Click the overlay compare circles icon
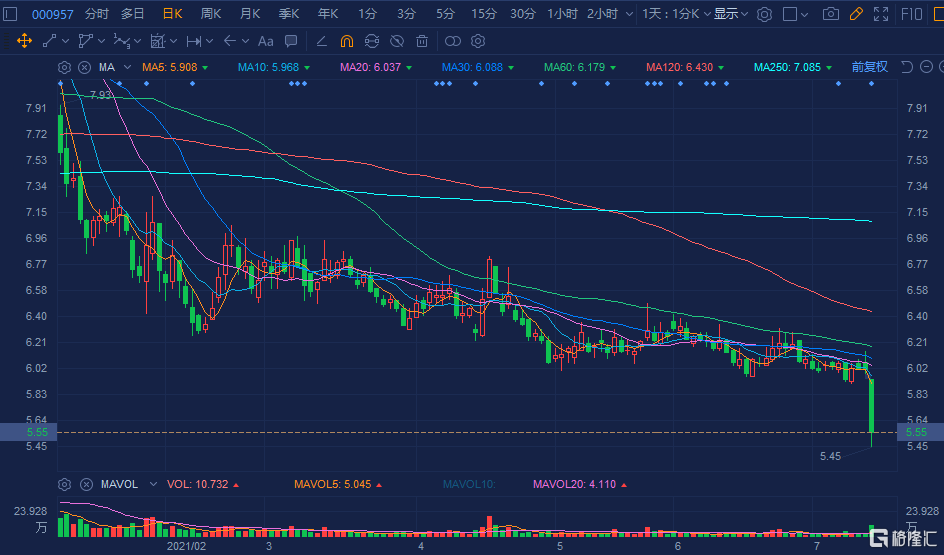The width and height of the screenshot is (944, 555). pyautogui.click(x=453, y=41)
